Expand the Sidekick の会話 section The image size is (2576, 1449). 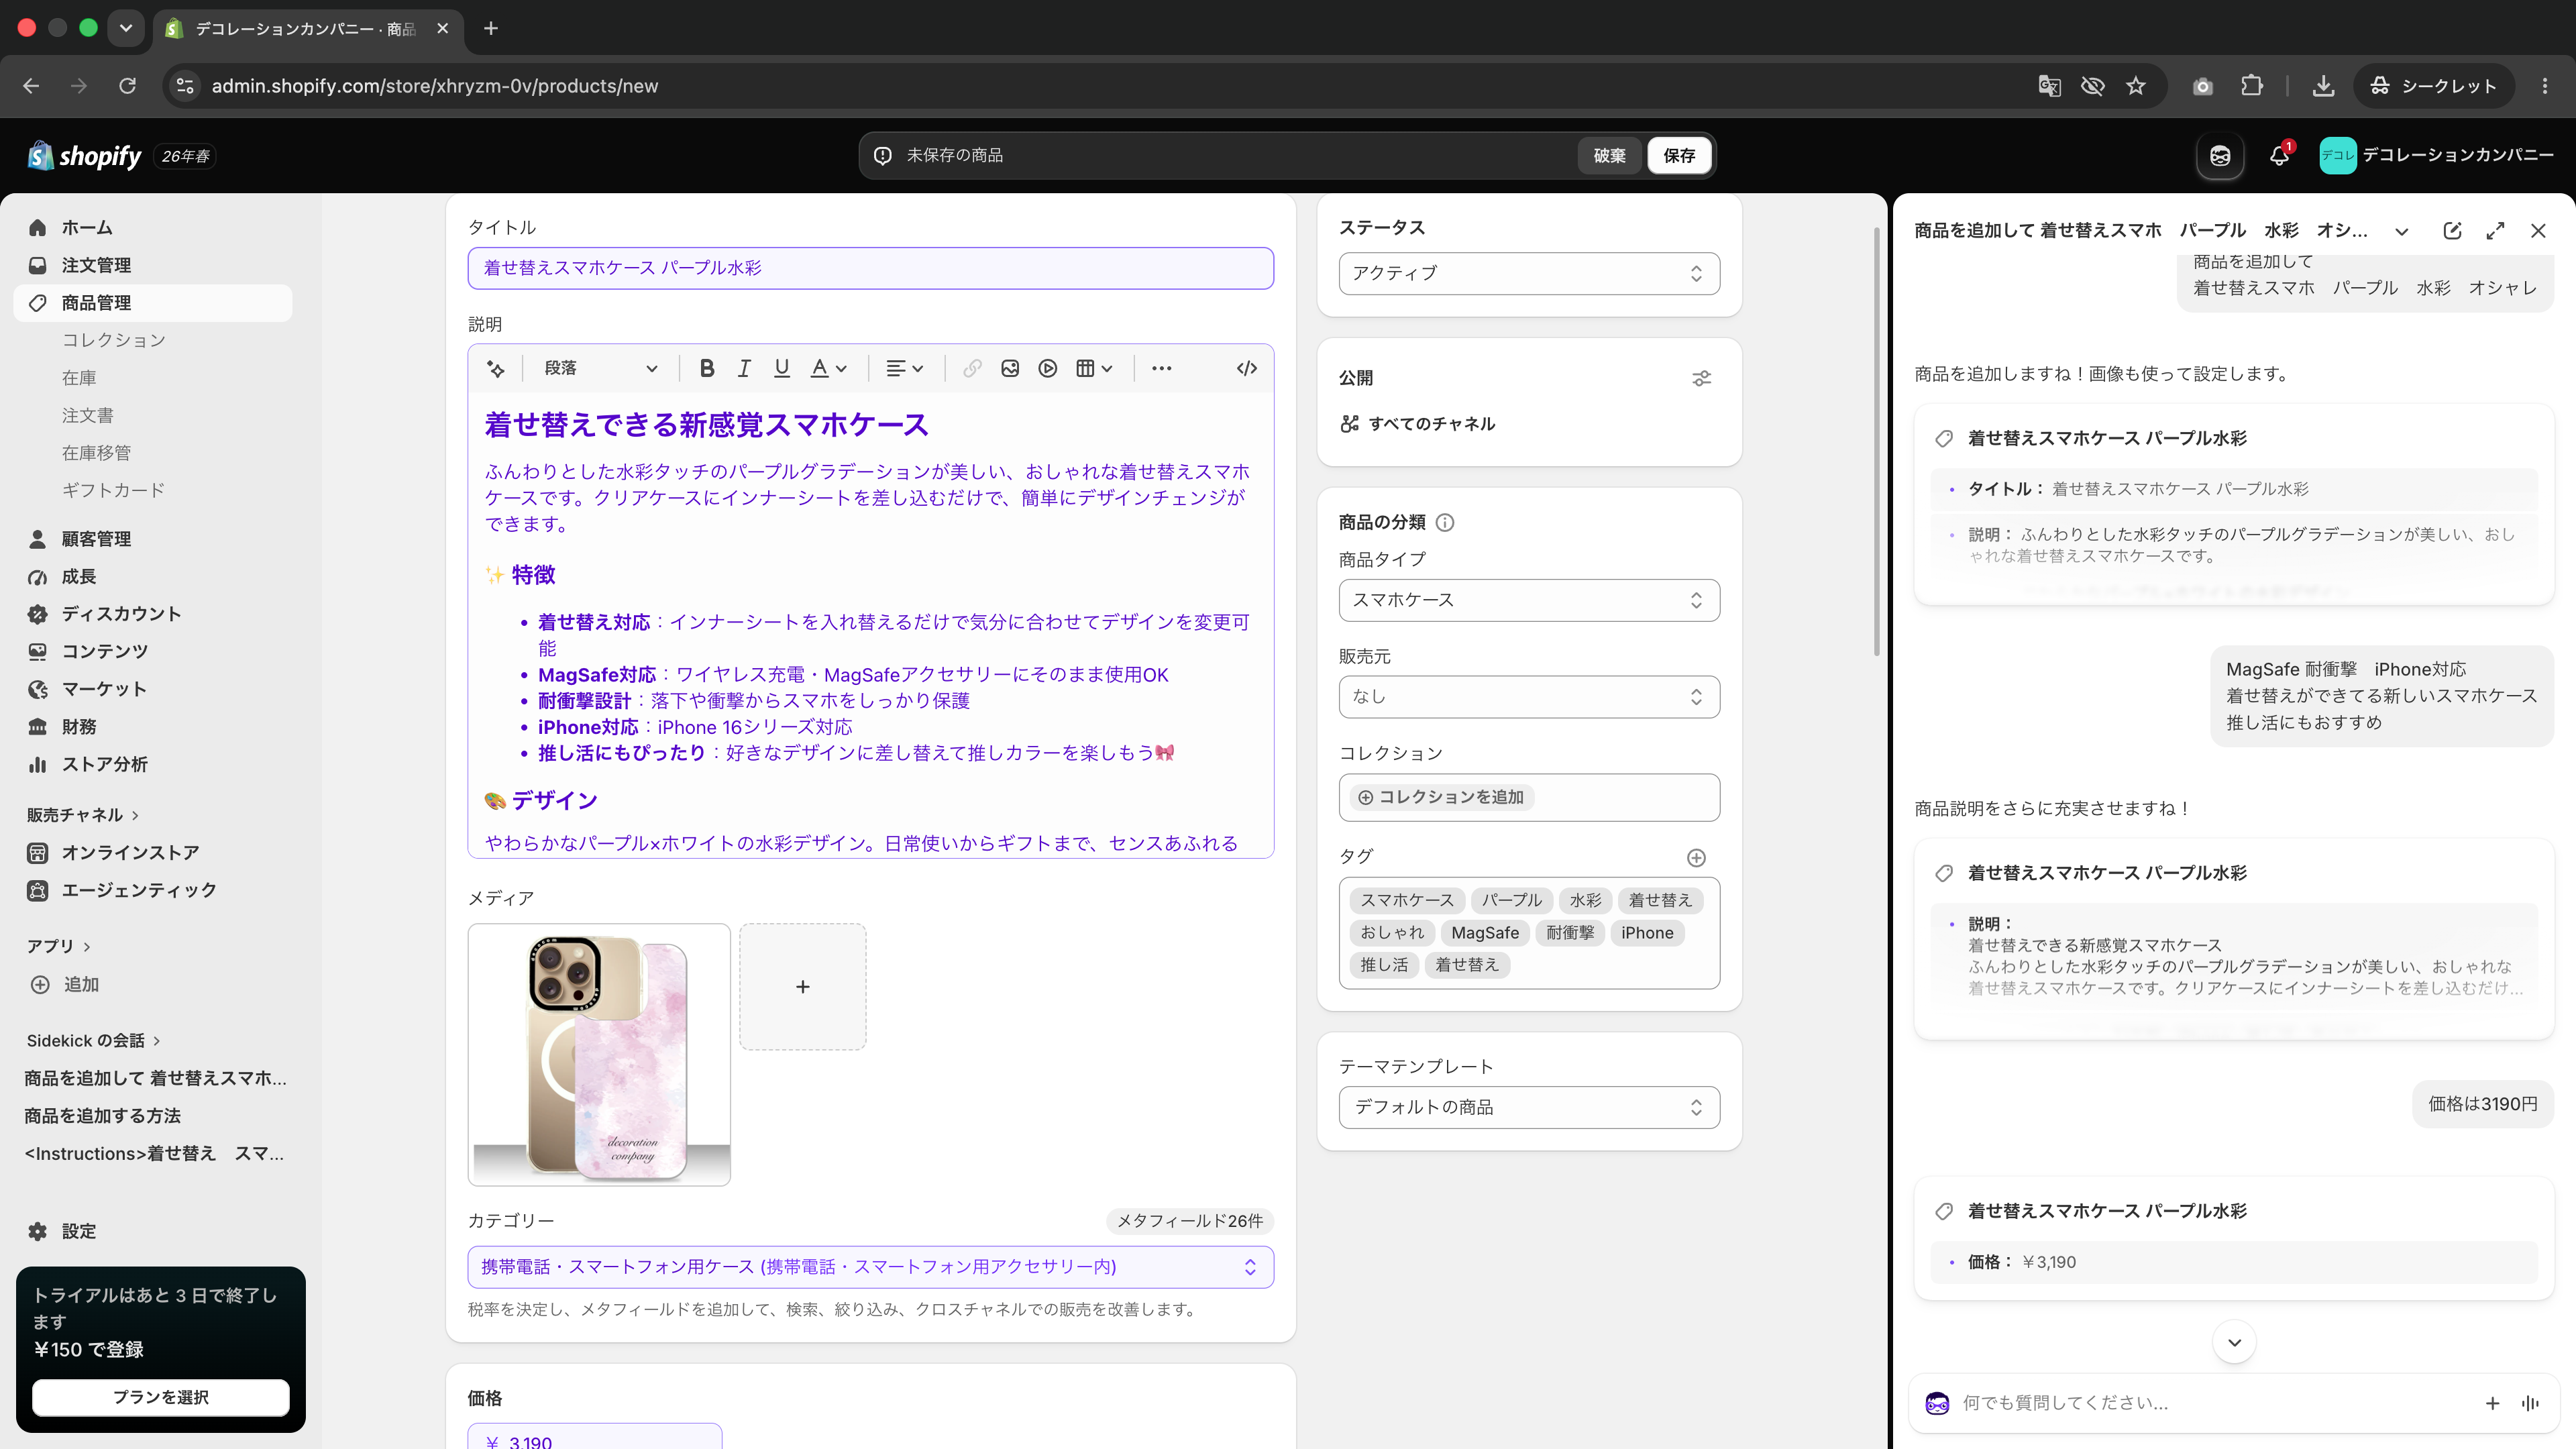coord(93,1041)
